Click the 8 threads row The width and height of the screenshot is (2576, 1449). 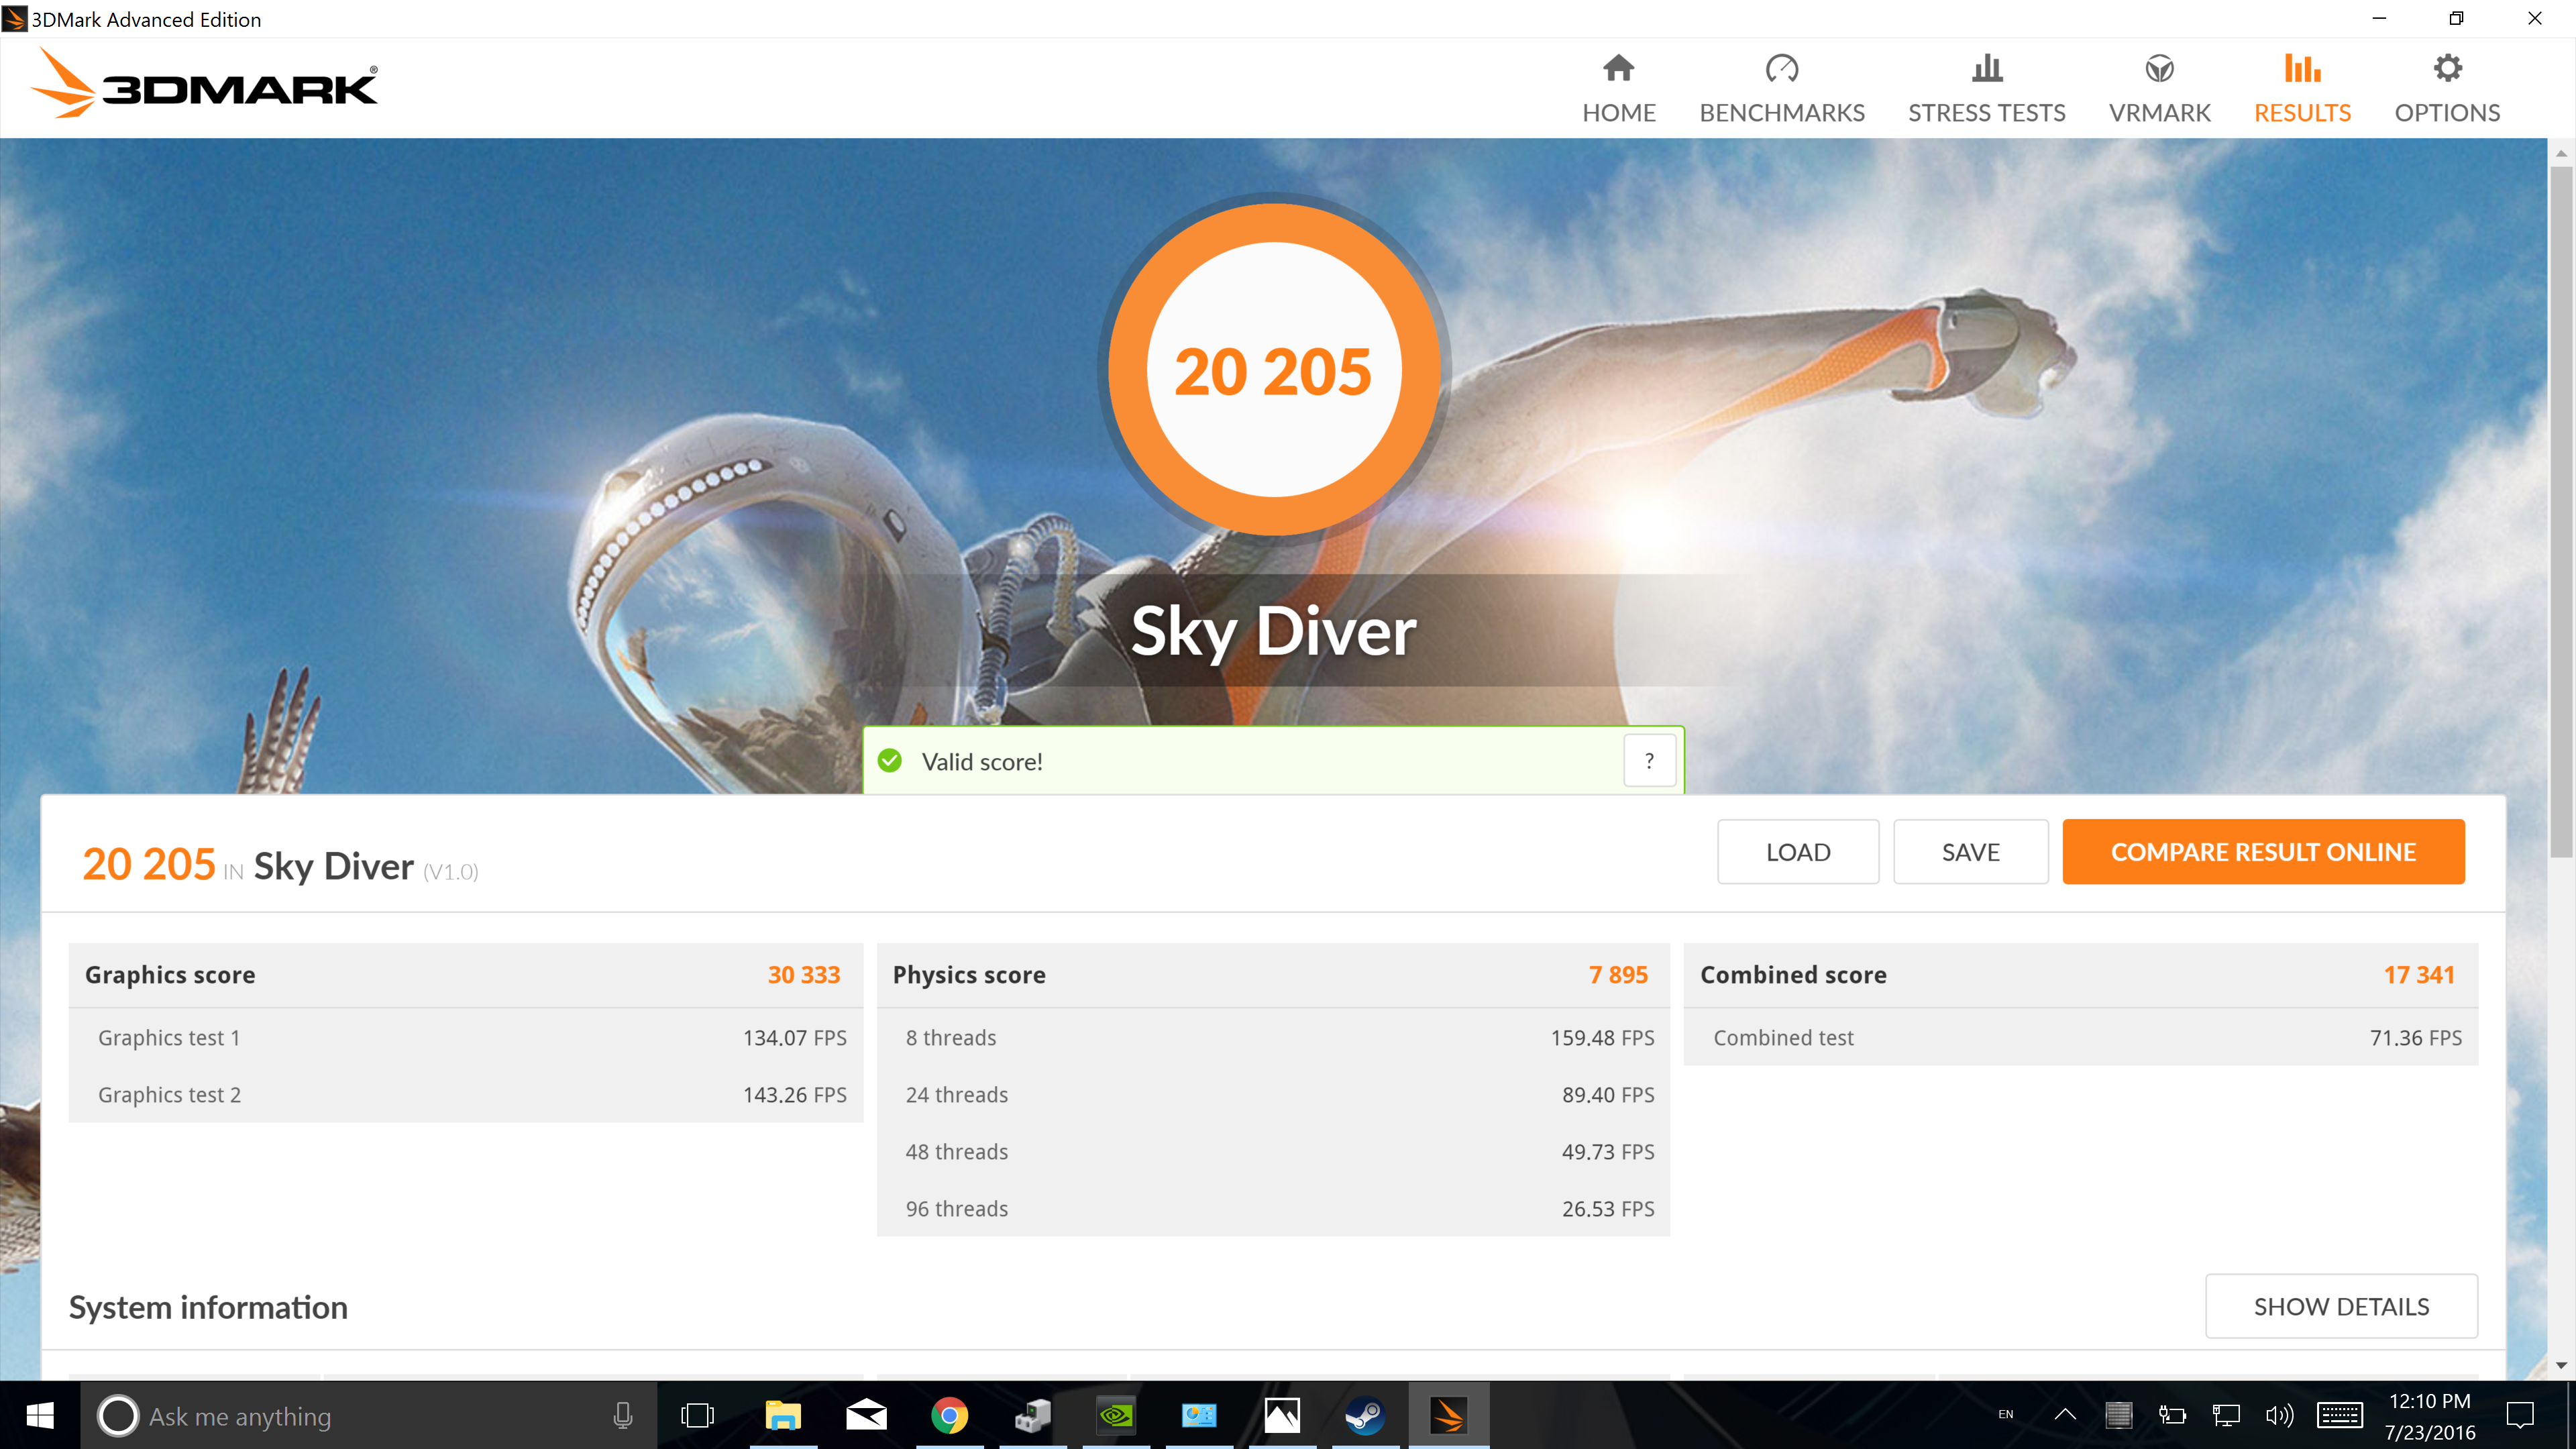1273,1037
